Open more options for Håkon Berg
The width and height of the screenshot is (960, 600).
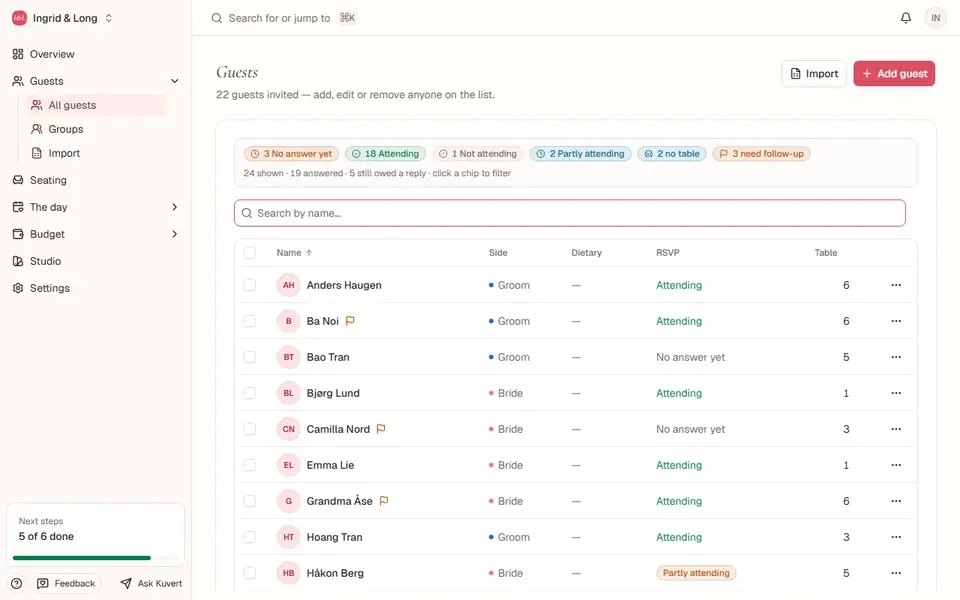pyautogui.click(x=896, y=573)
